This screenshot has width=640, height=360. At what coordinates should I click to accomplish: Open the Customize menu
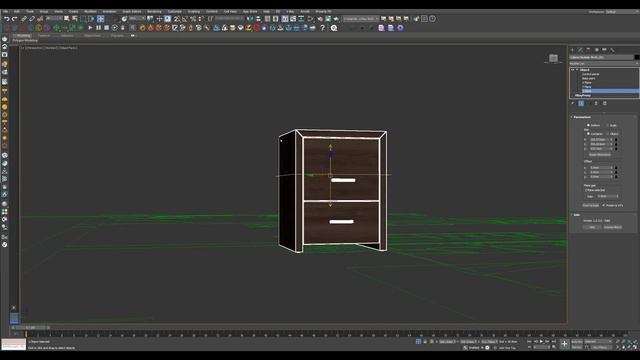[175, 11]
